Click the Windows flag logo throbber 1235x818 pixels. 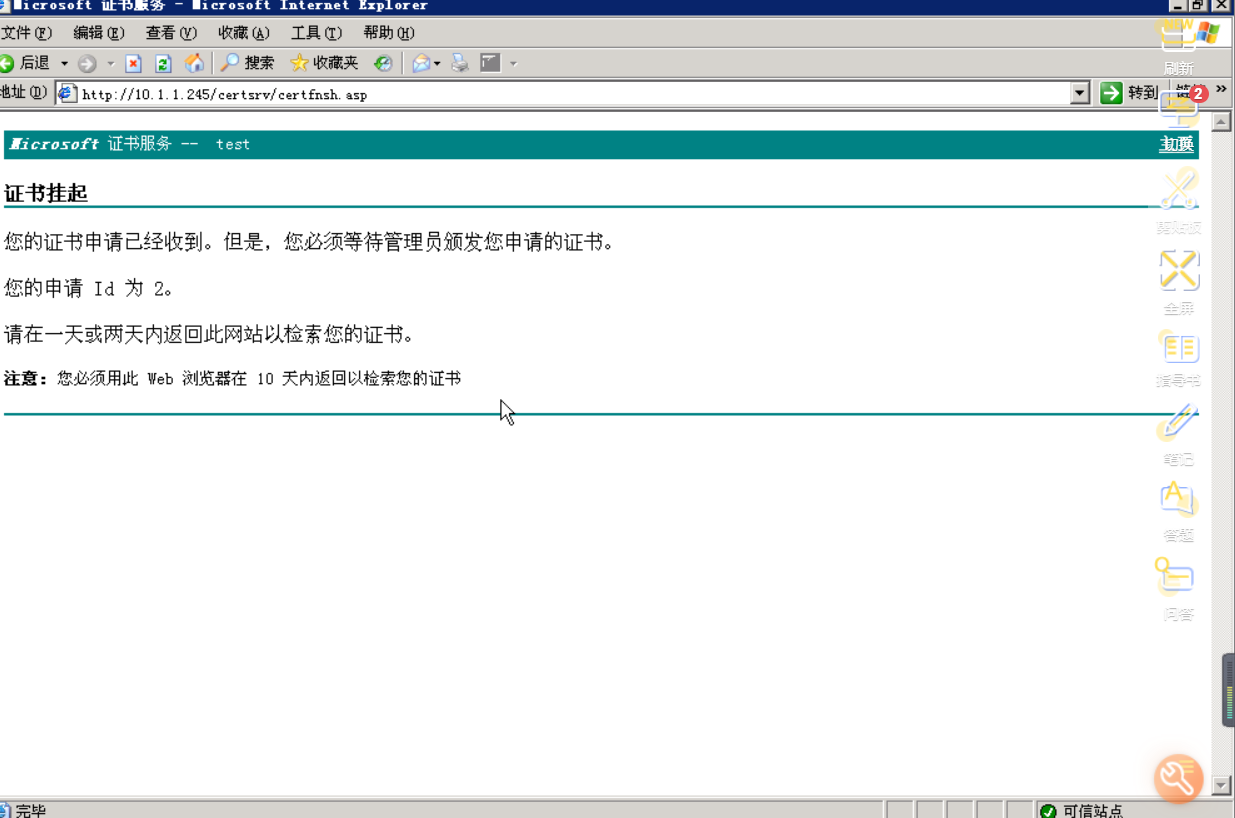point(1206,33)
